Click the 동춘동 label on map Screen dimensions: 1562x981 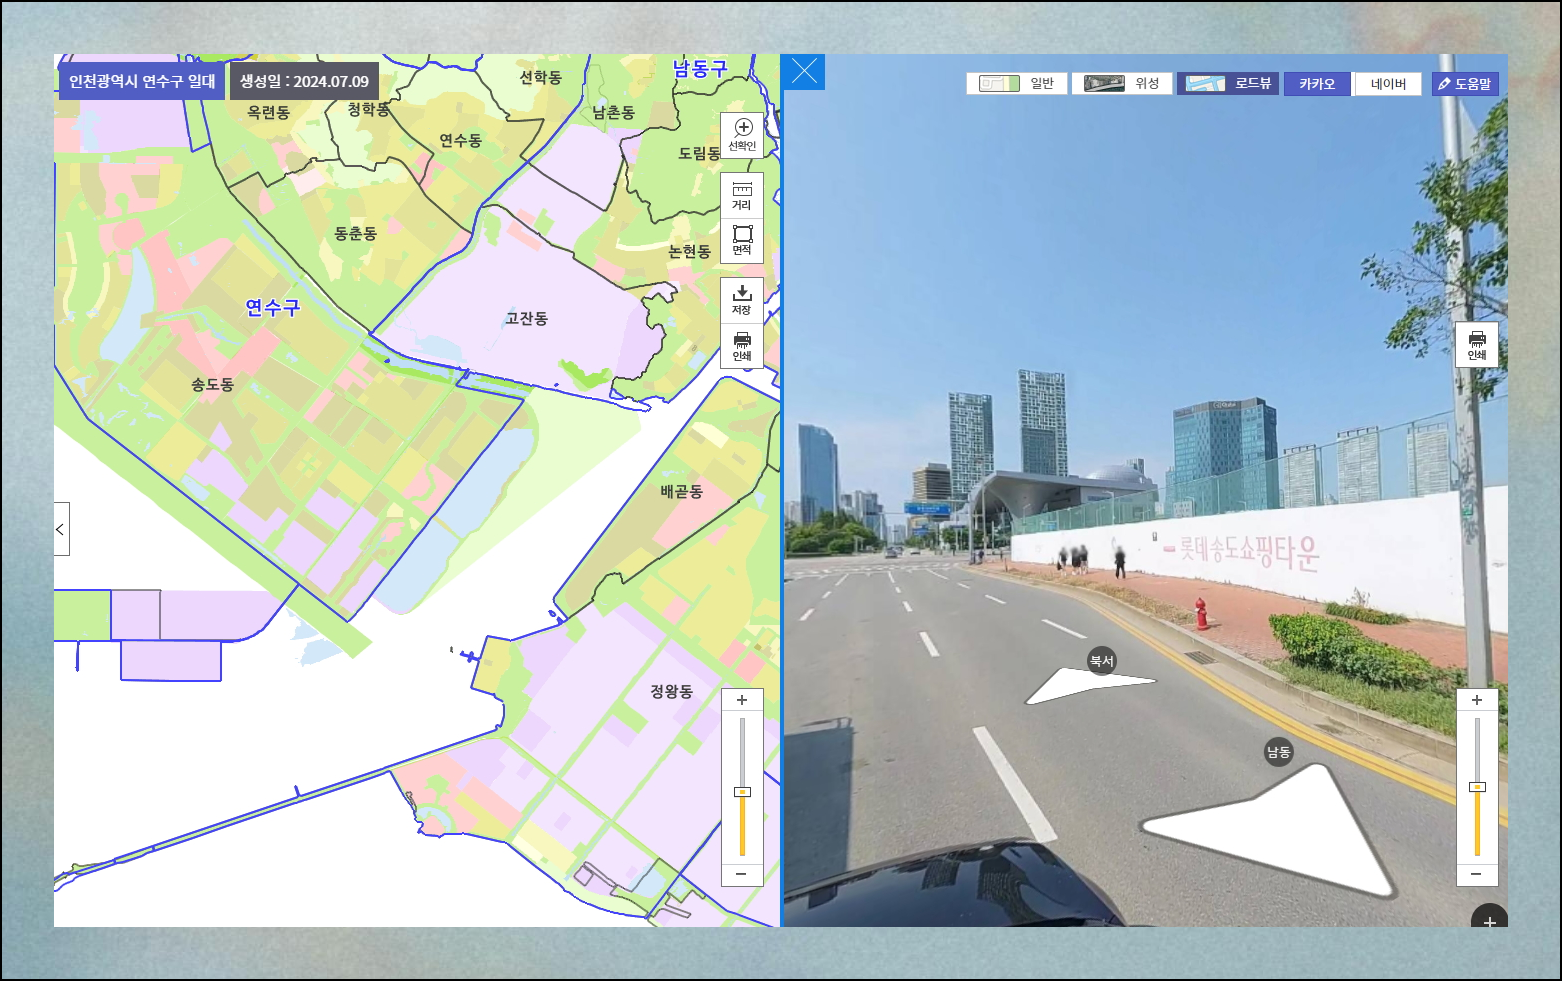click(355, 233)
